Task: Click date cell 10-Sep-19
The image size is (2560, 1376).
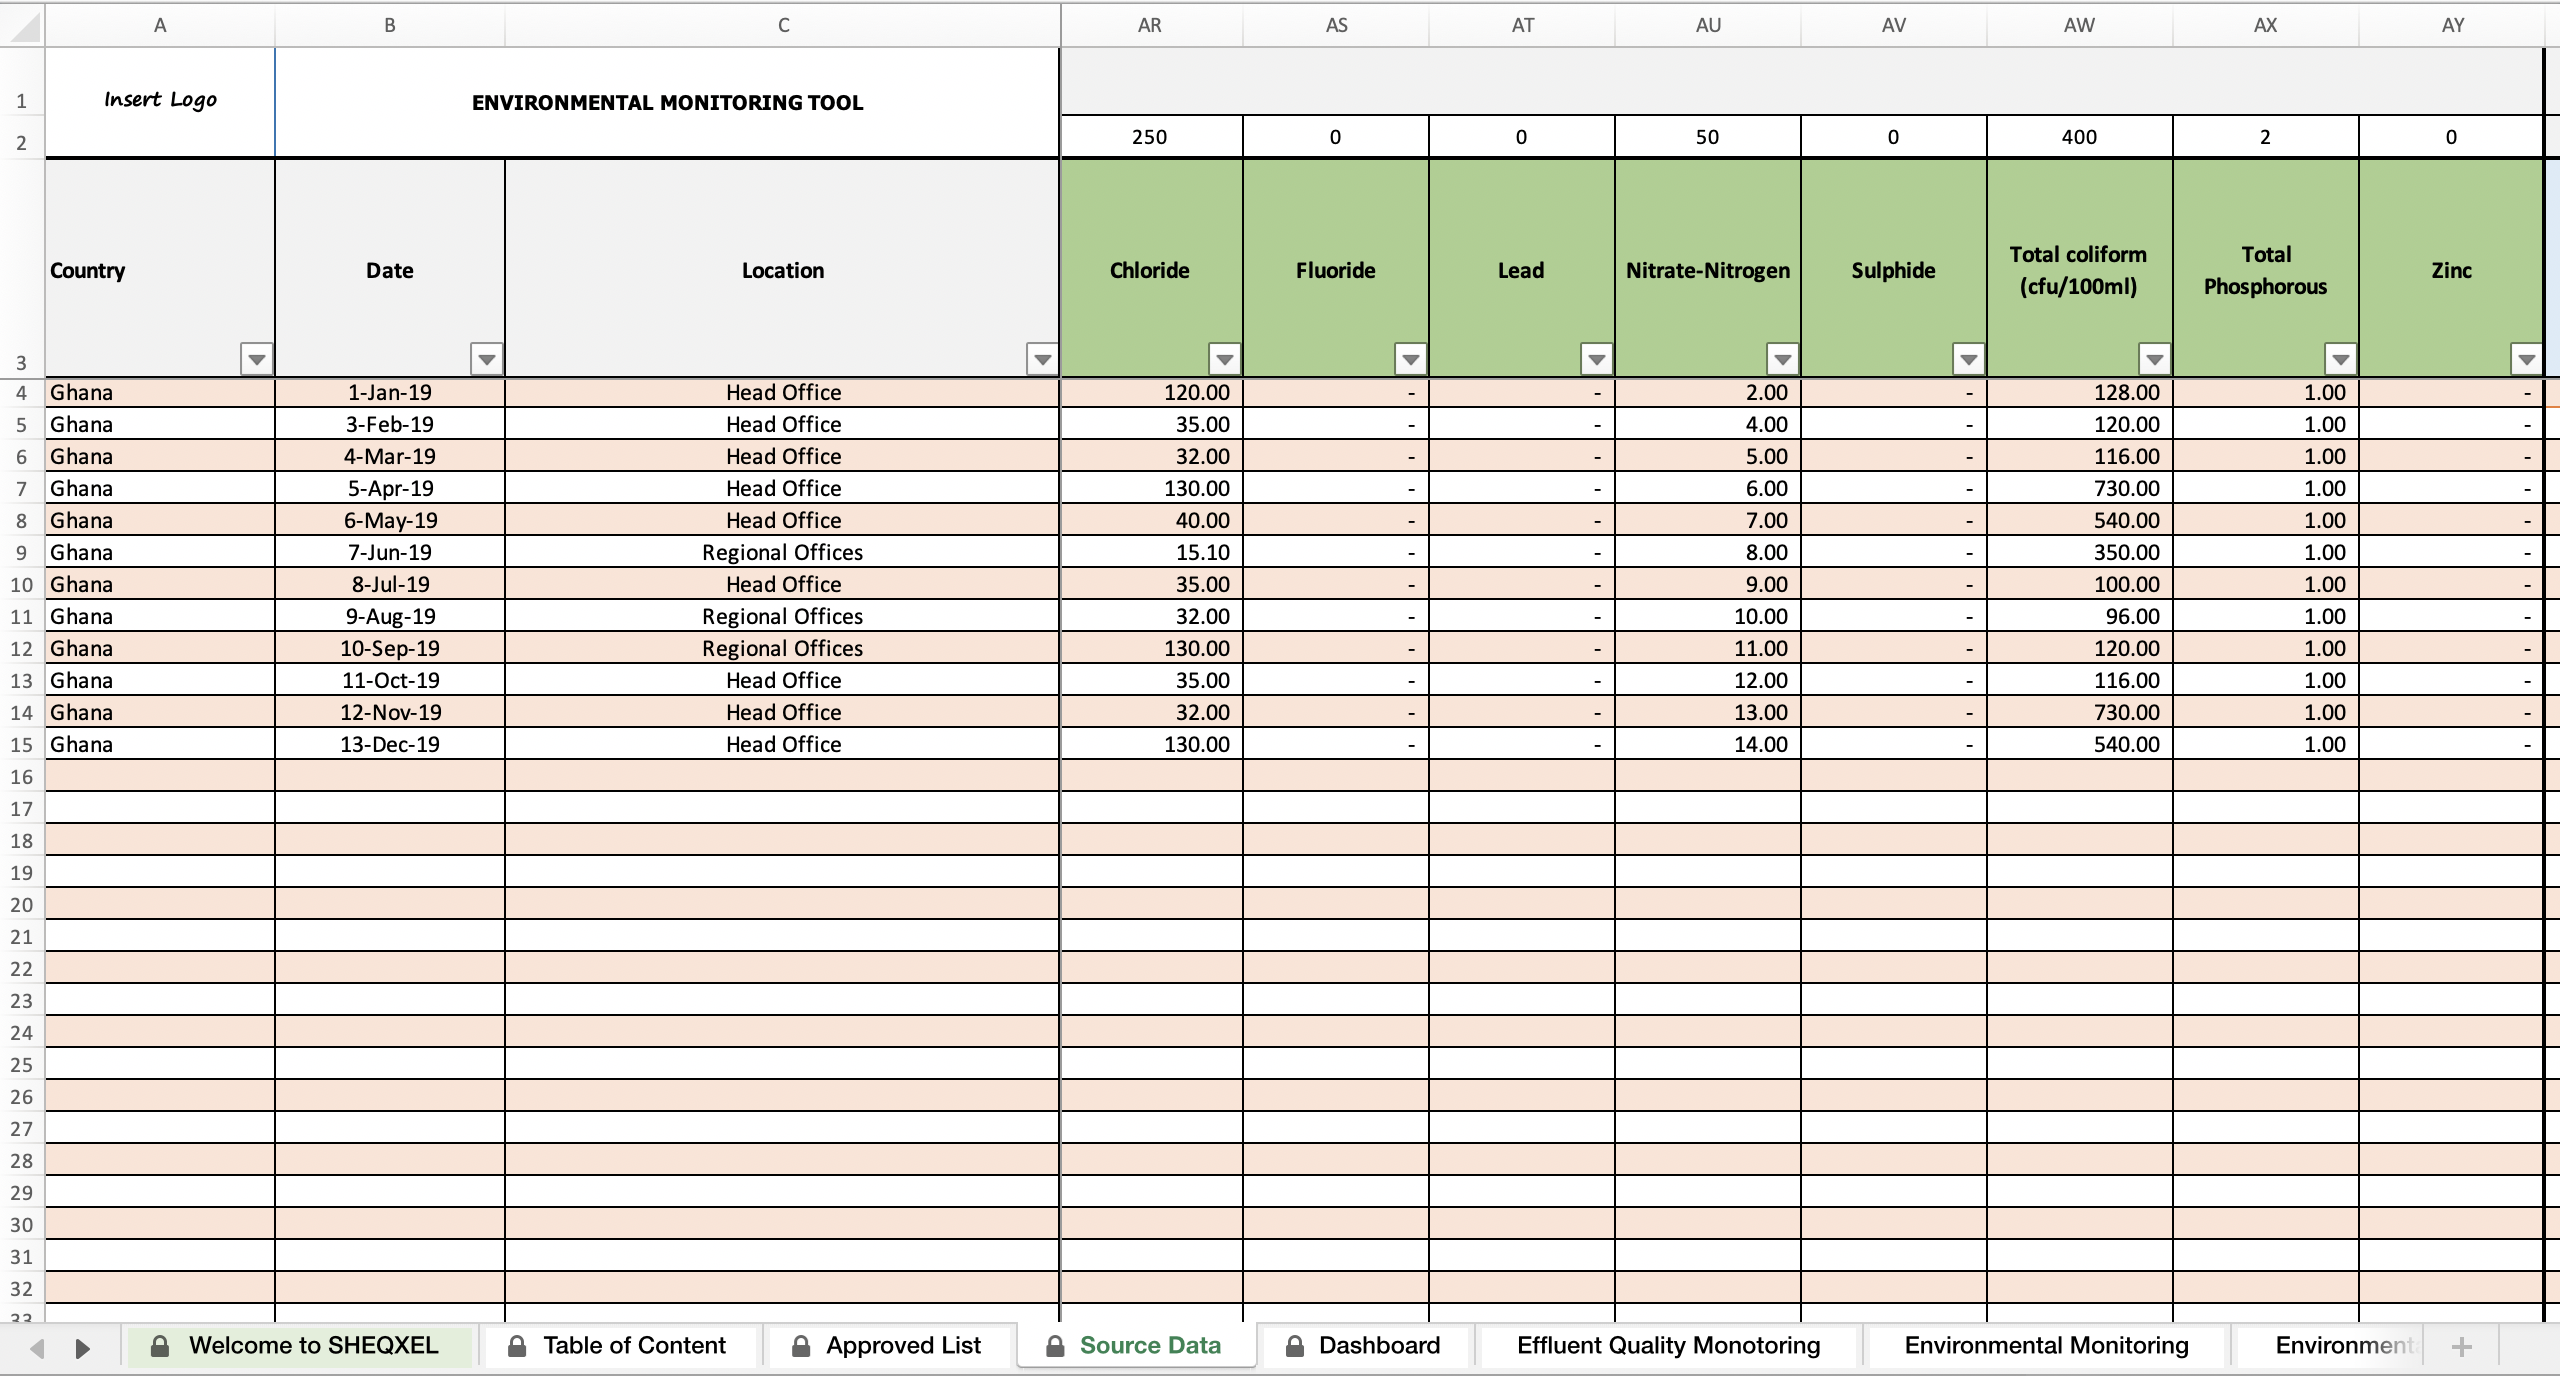Action: click(390, 649)
